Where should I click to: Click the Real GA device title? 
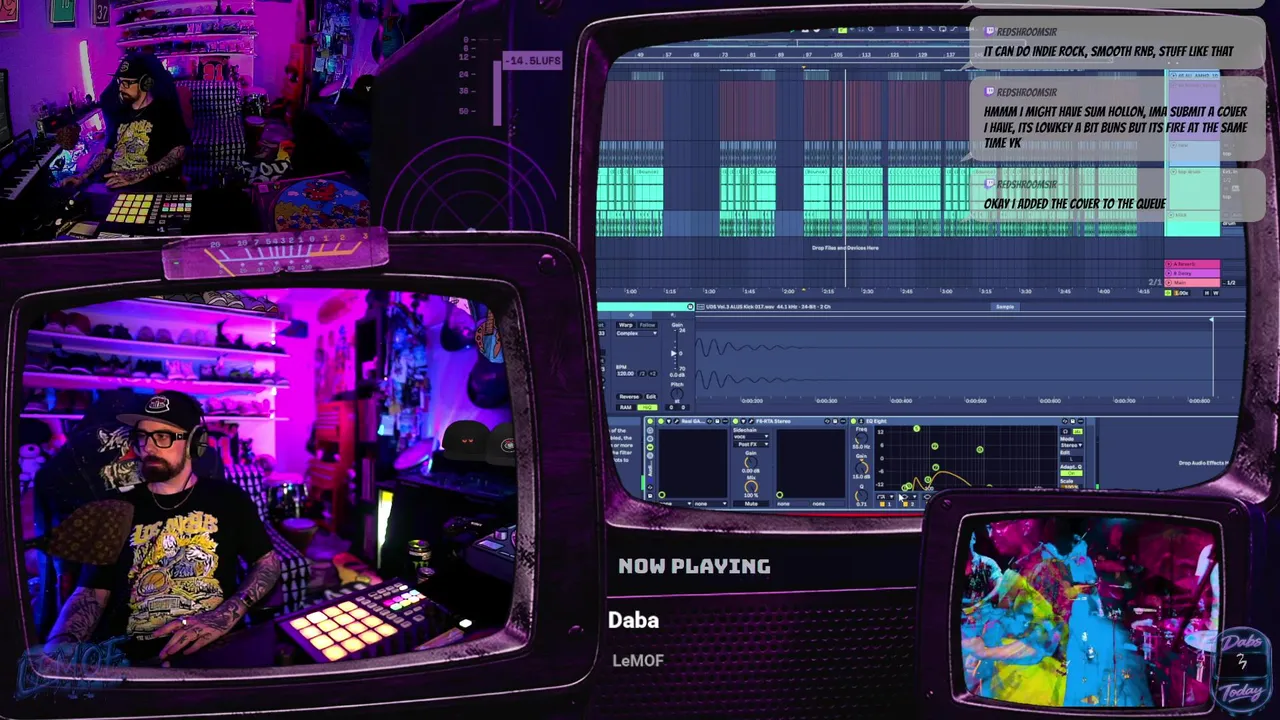pos(693,421)
